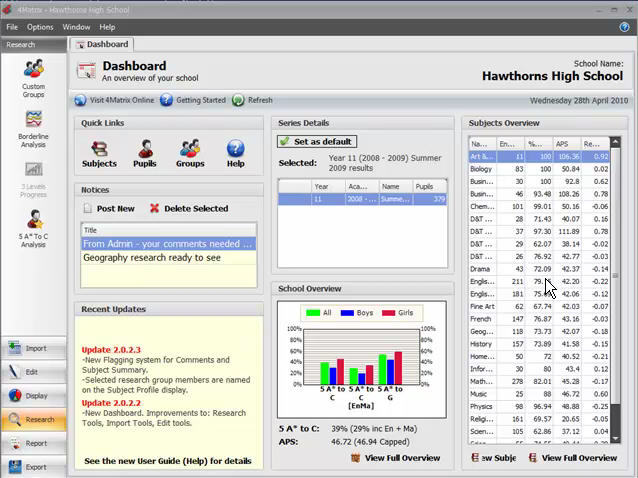
Task: Click the Groups quick link icon
Action: (190, 153)
